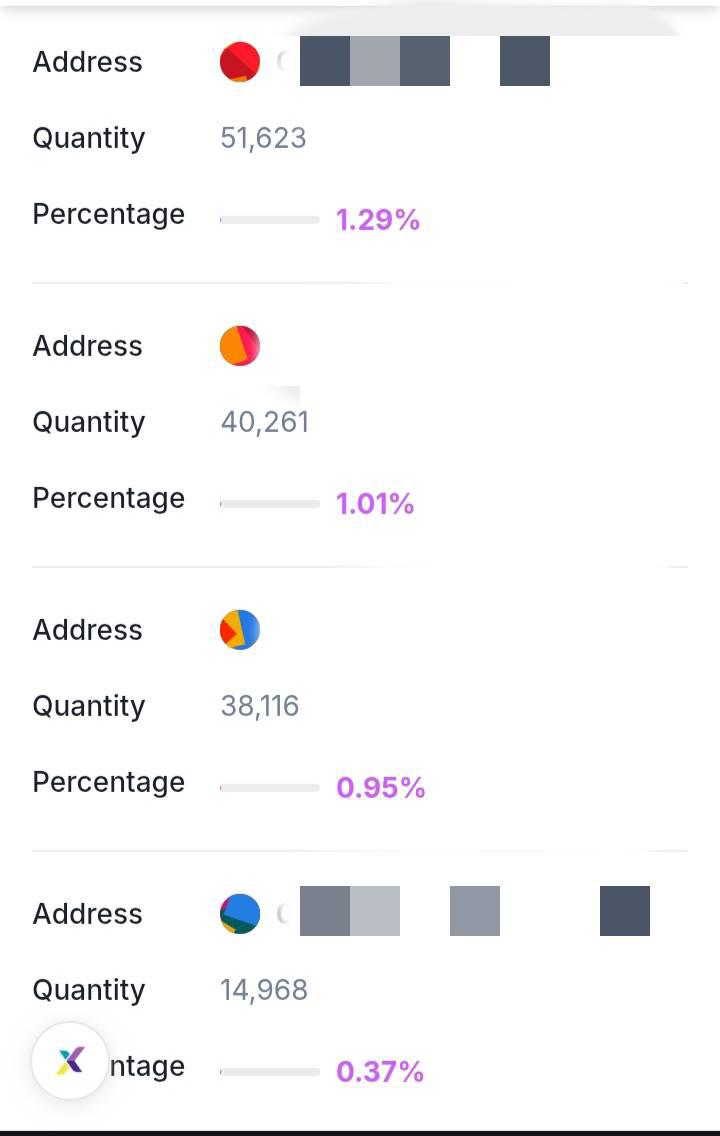Image resolution: width=720 pixels, height=1136 pixels.
Task: Open the orange avatar above quantity 40,261
Action: (240, 346)
